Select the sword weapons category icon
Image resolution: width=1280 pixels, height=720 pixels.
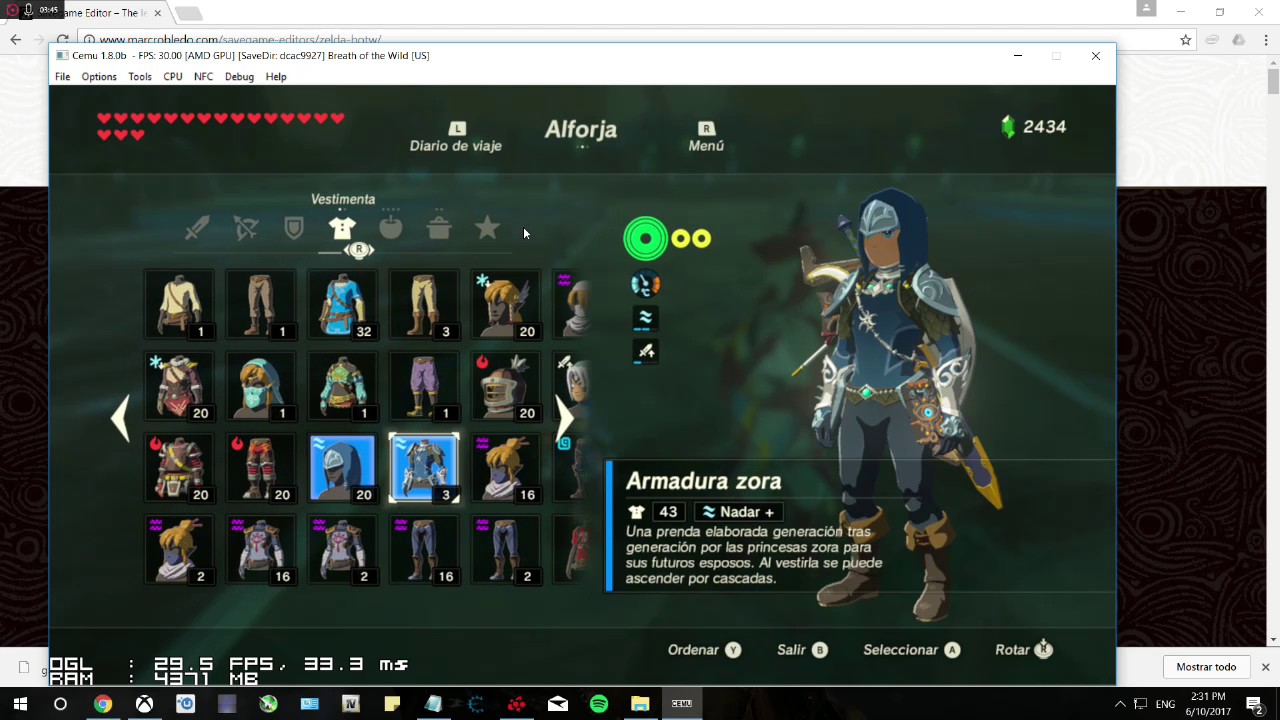click(x=197, y=229)
